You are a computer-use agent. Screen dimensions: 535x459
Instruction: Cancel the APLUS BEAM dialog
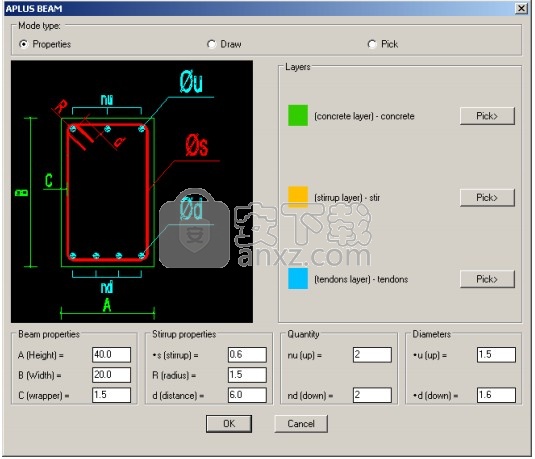[301, 424]
